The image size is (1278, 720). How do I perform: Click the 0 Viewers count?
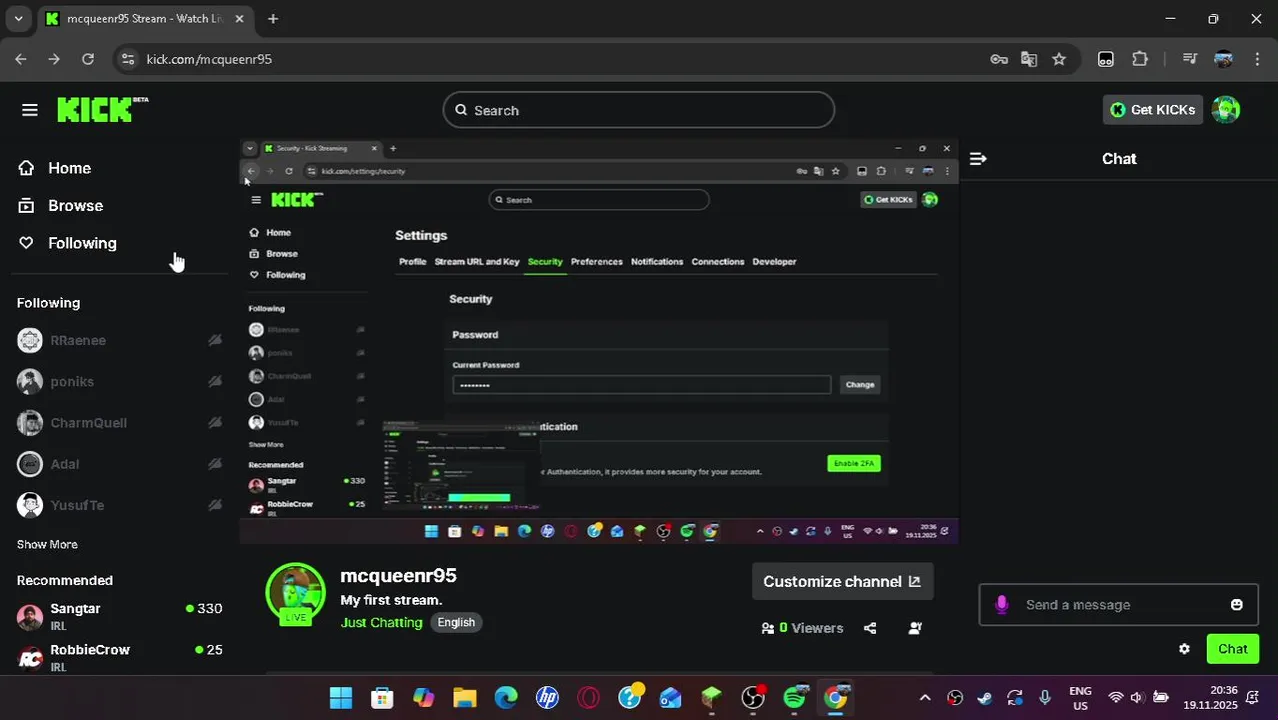pos(802,628)
